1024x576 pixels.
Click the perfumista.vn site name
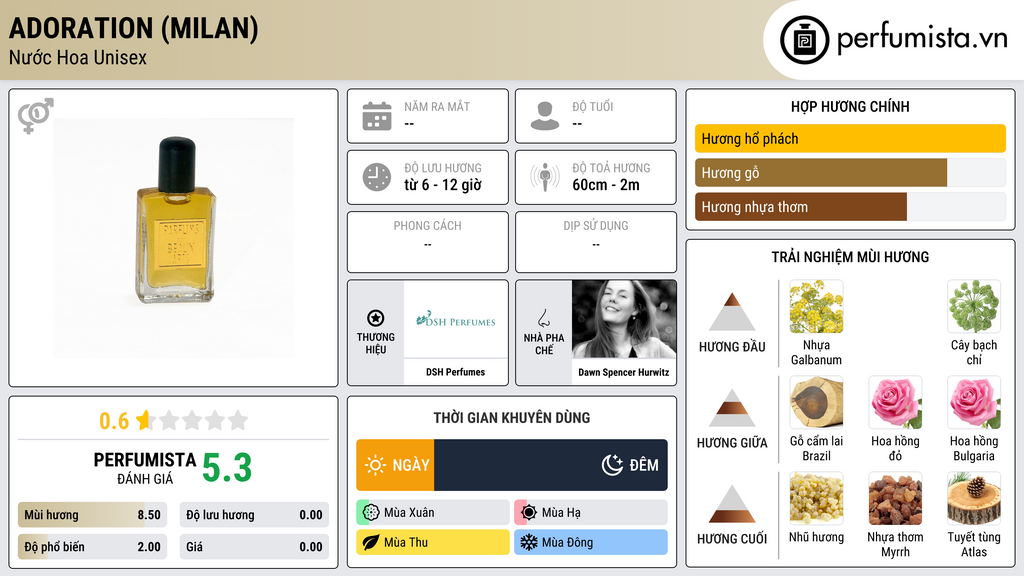tap(922, 39)
